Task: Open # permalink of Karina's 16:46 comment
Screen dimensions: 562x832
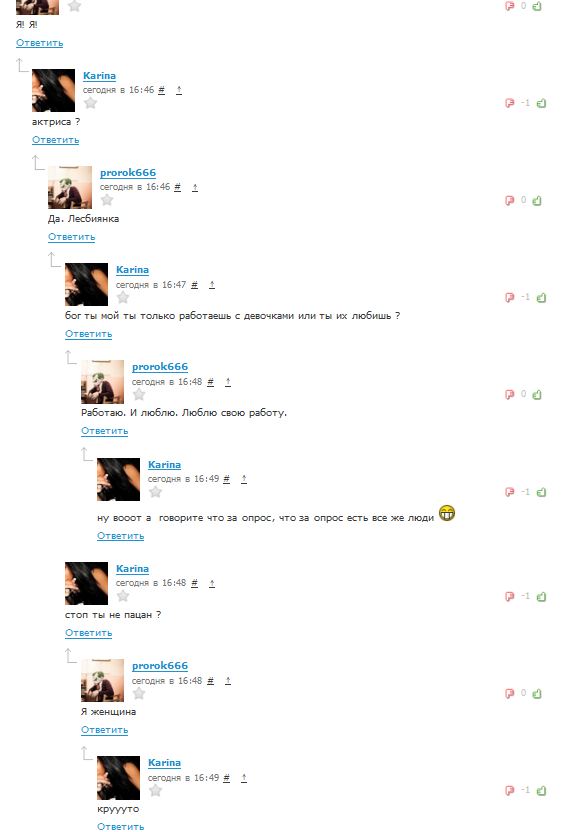Action: click(x=162, y=90)
